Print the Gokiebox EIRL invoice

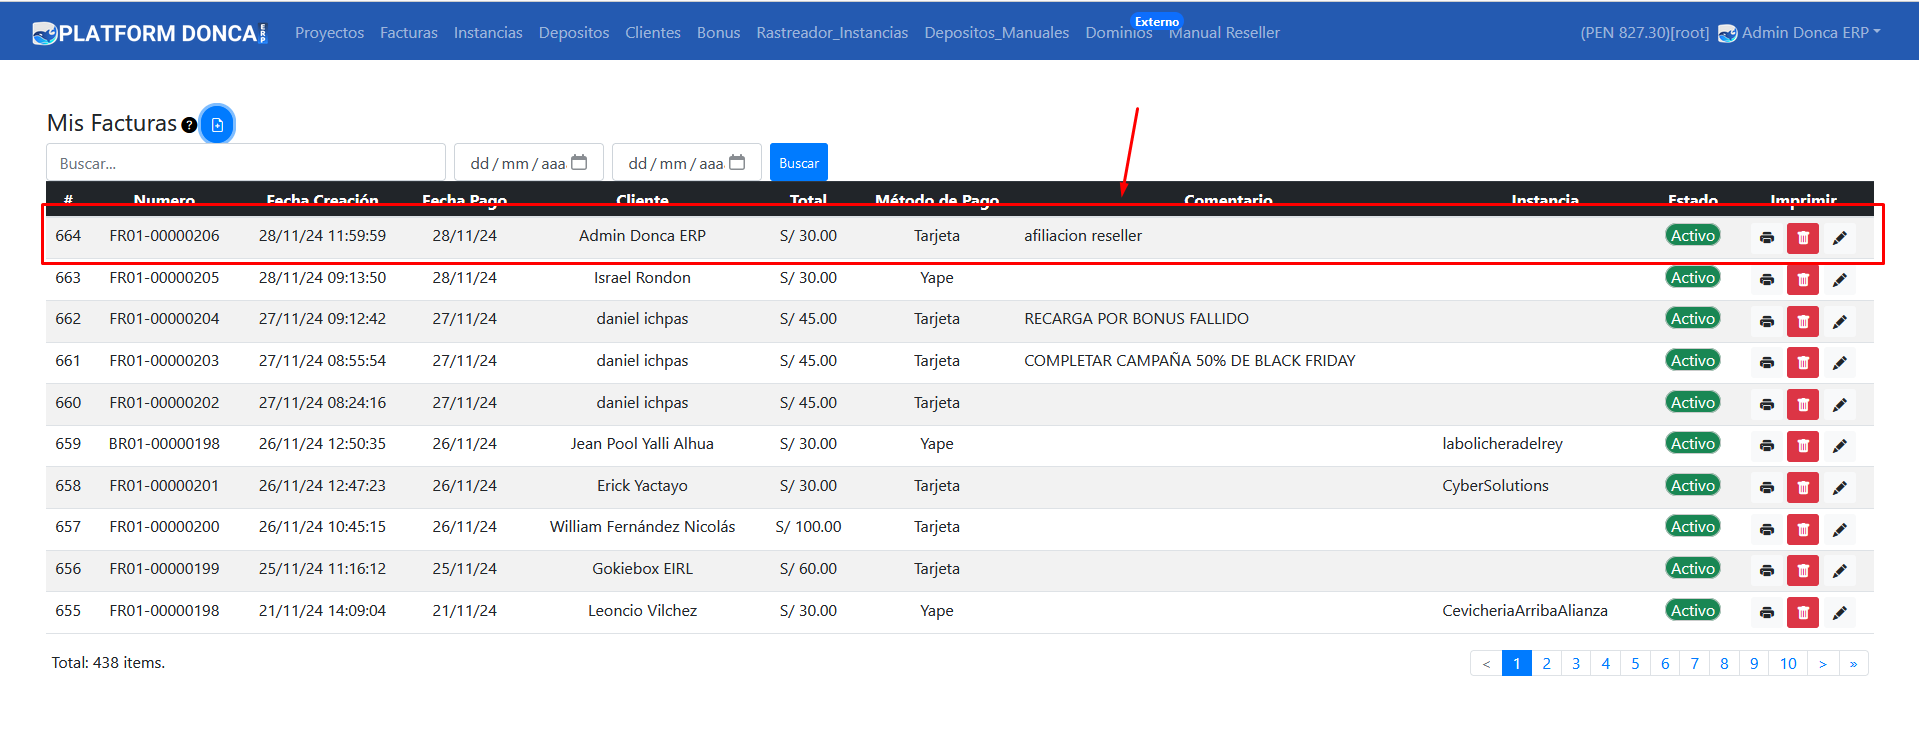1766,571
